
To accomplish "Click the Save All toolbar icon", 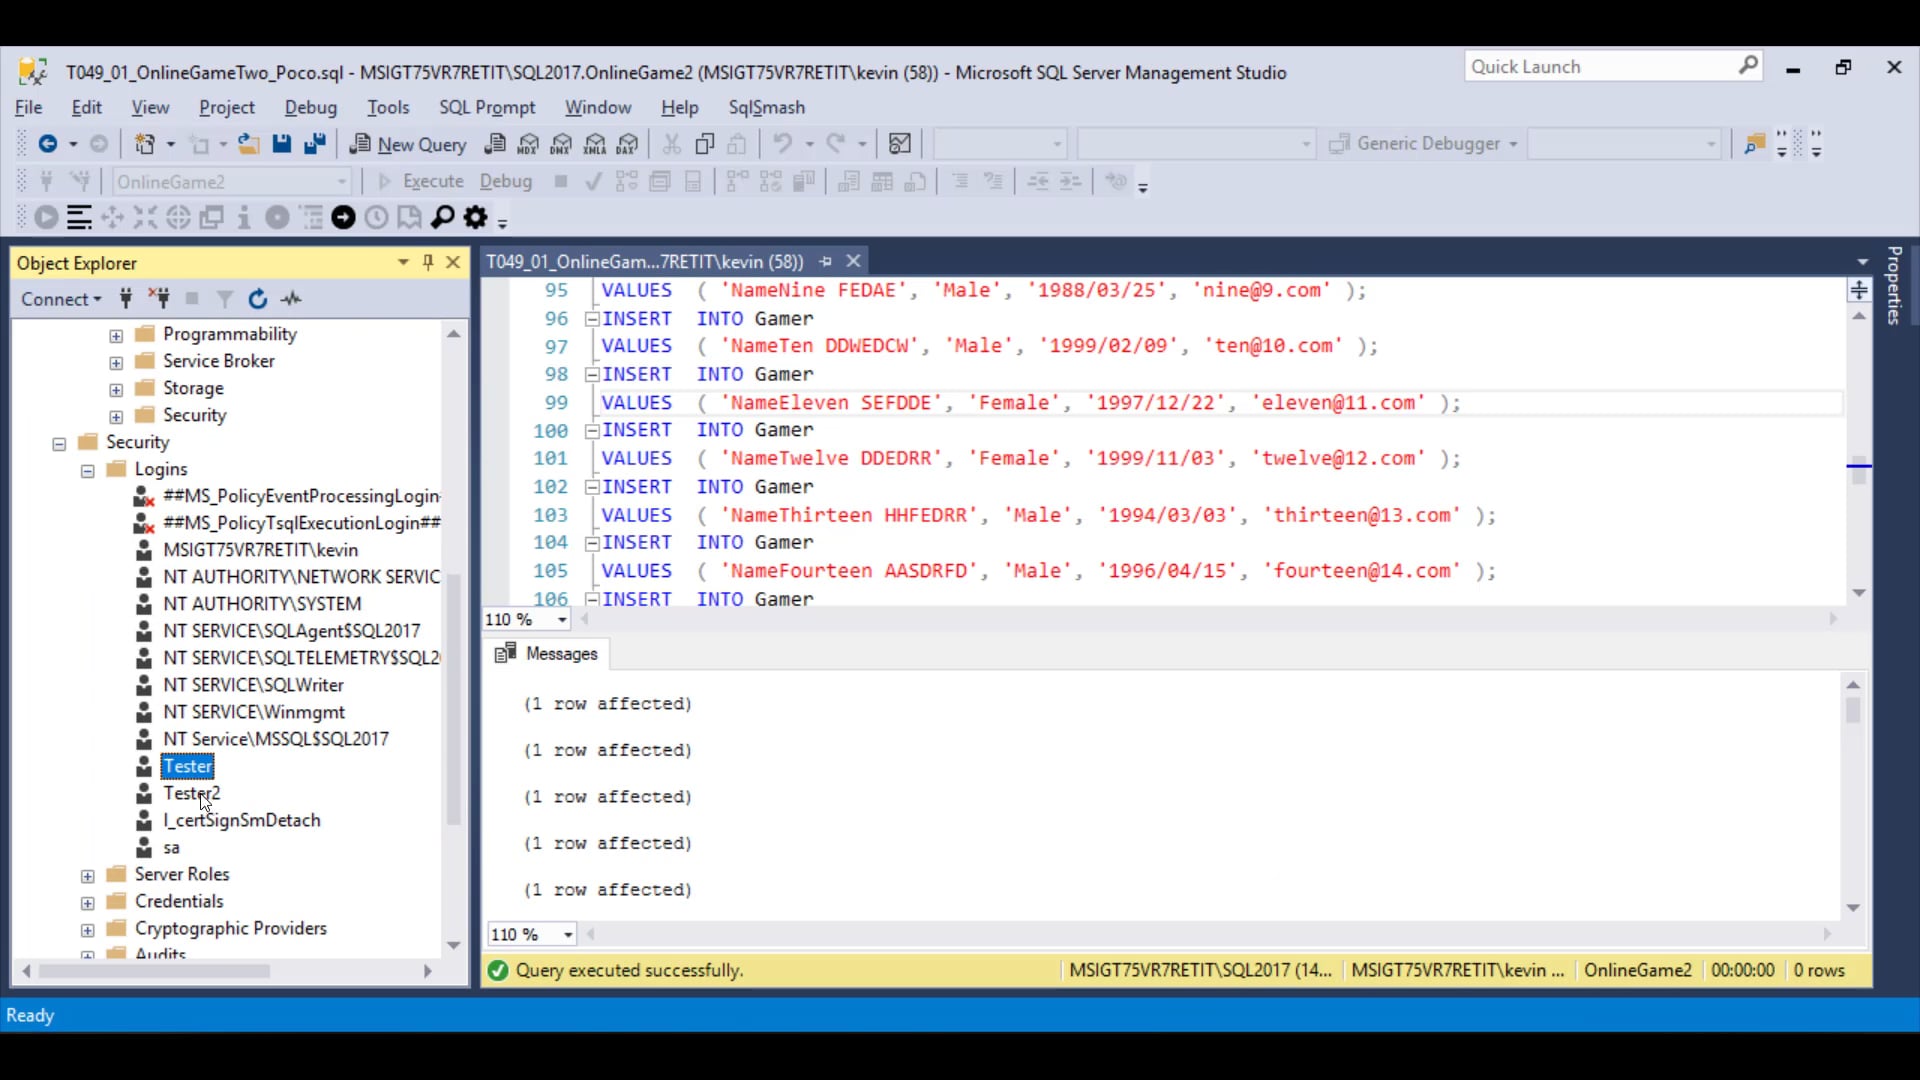I will 315,144.
